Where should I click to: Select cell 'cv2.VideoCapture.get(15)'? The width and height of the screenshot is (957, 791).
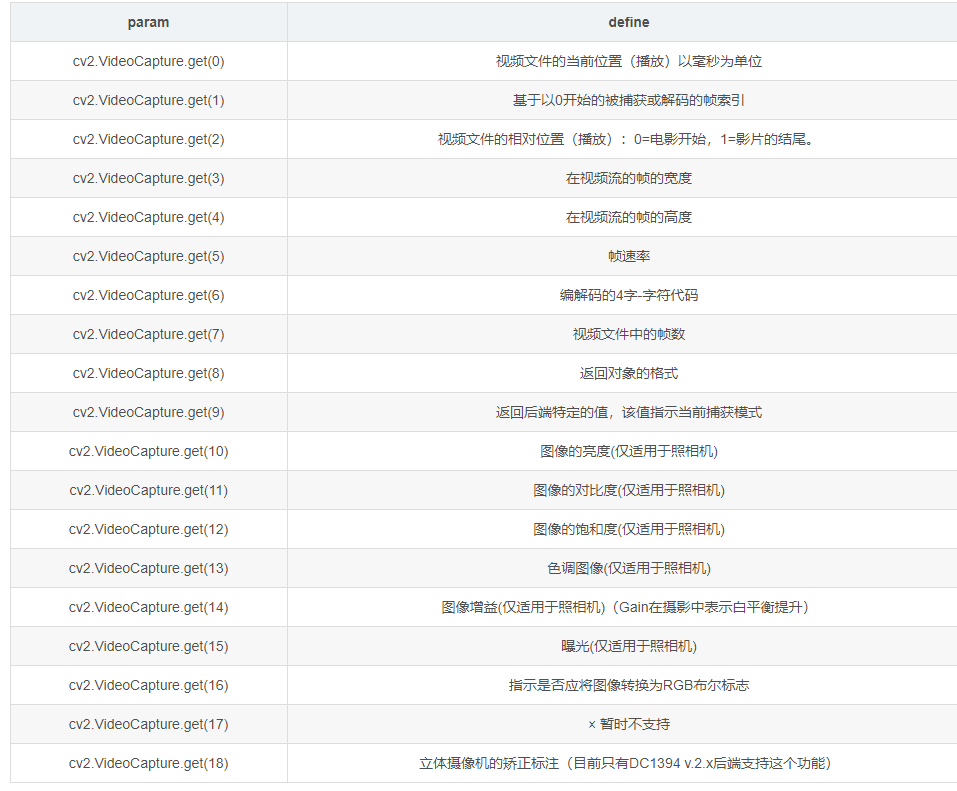pos(148,647)
